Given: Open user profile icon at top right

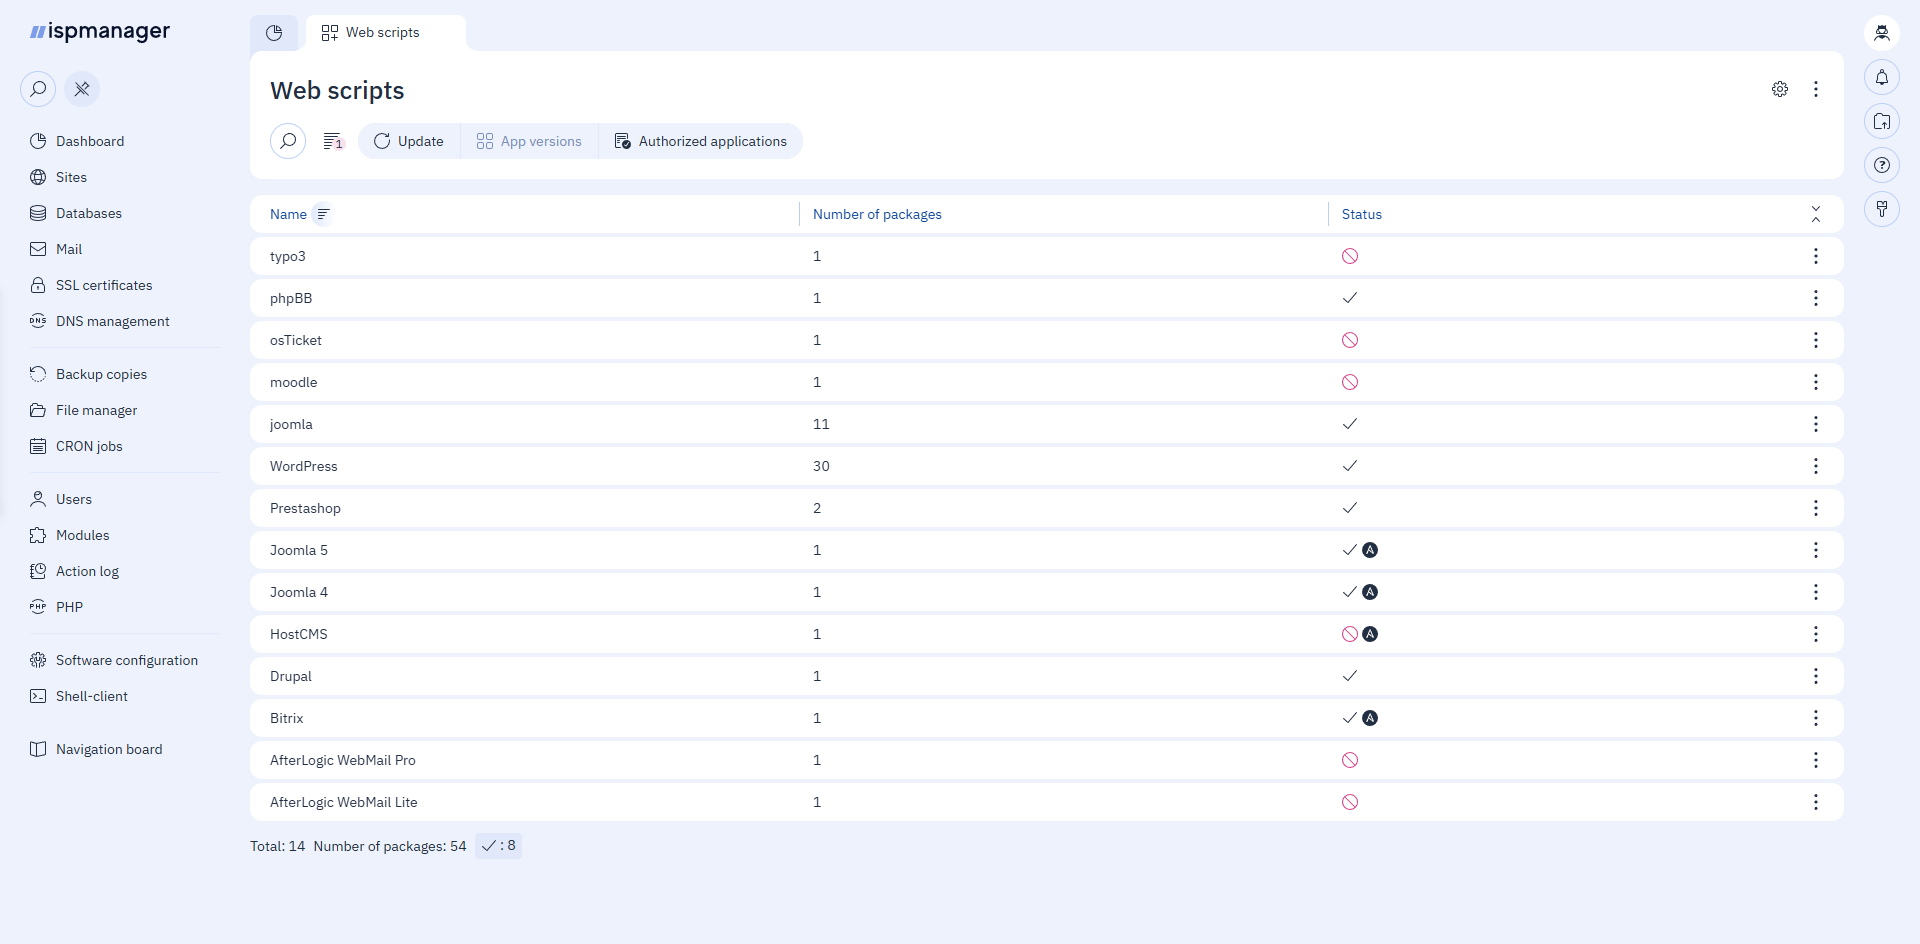Looking at the screenshot, I should (1882, 33).
